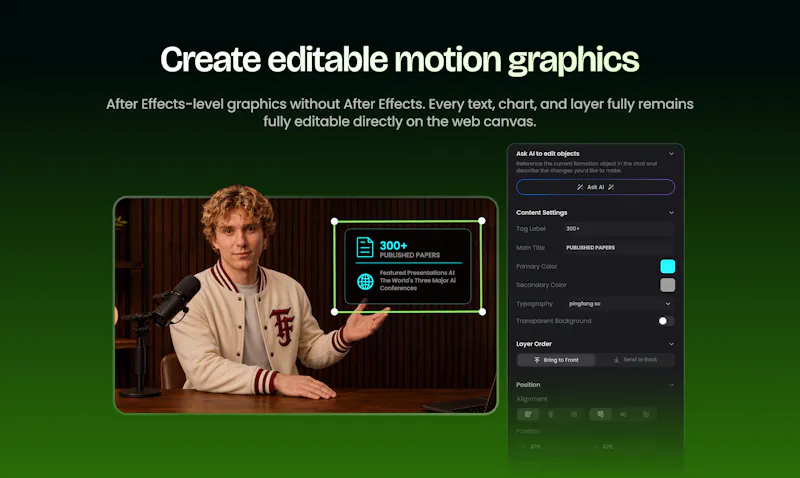The height and width of the screenshot is (478, 800).
Task: Click the Ask AI button
Action: point(595,187)
